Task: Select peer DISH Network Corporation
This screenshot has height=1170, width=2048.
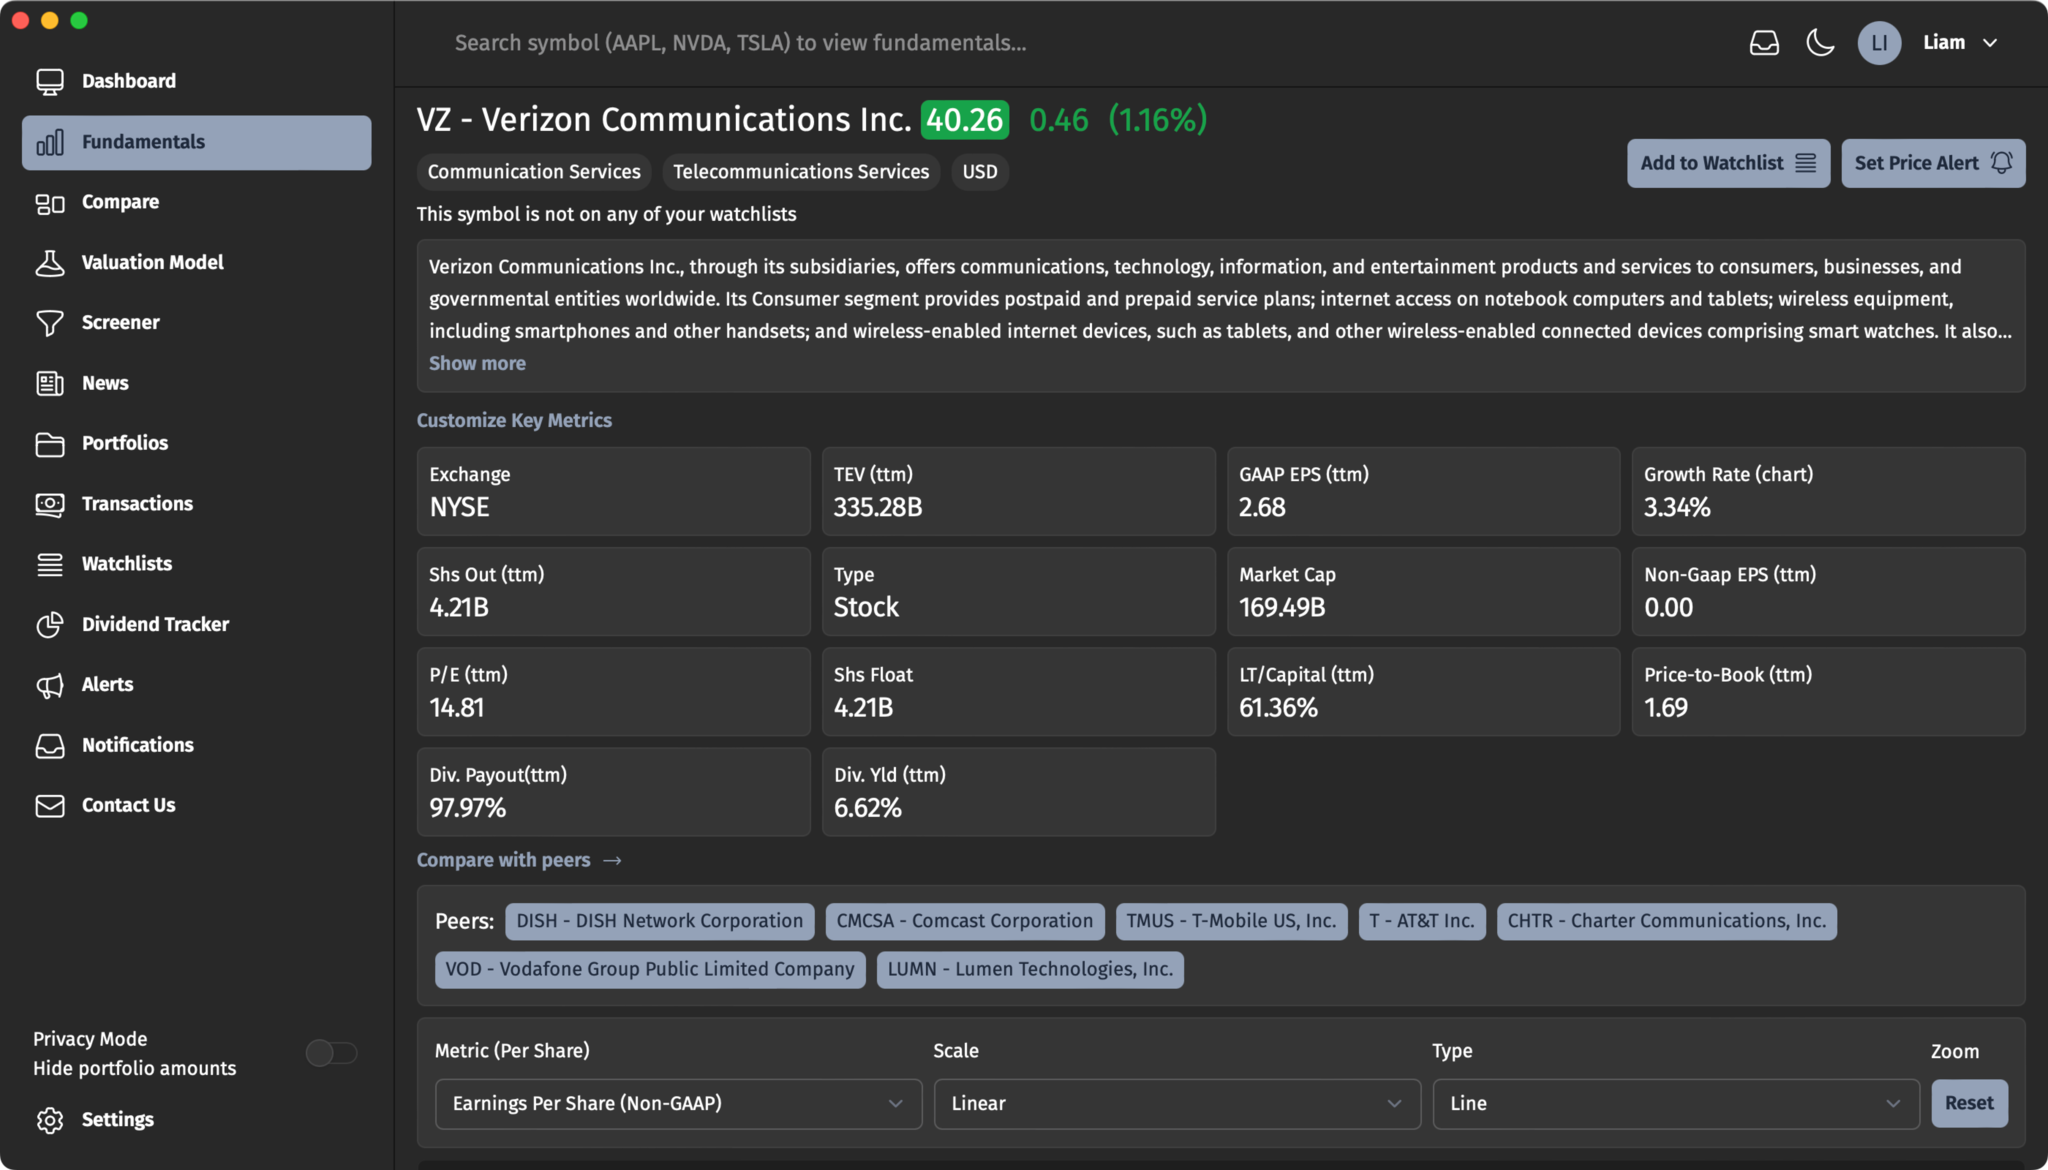Action: [659, 921]
